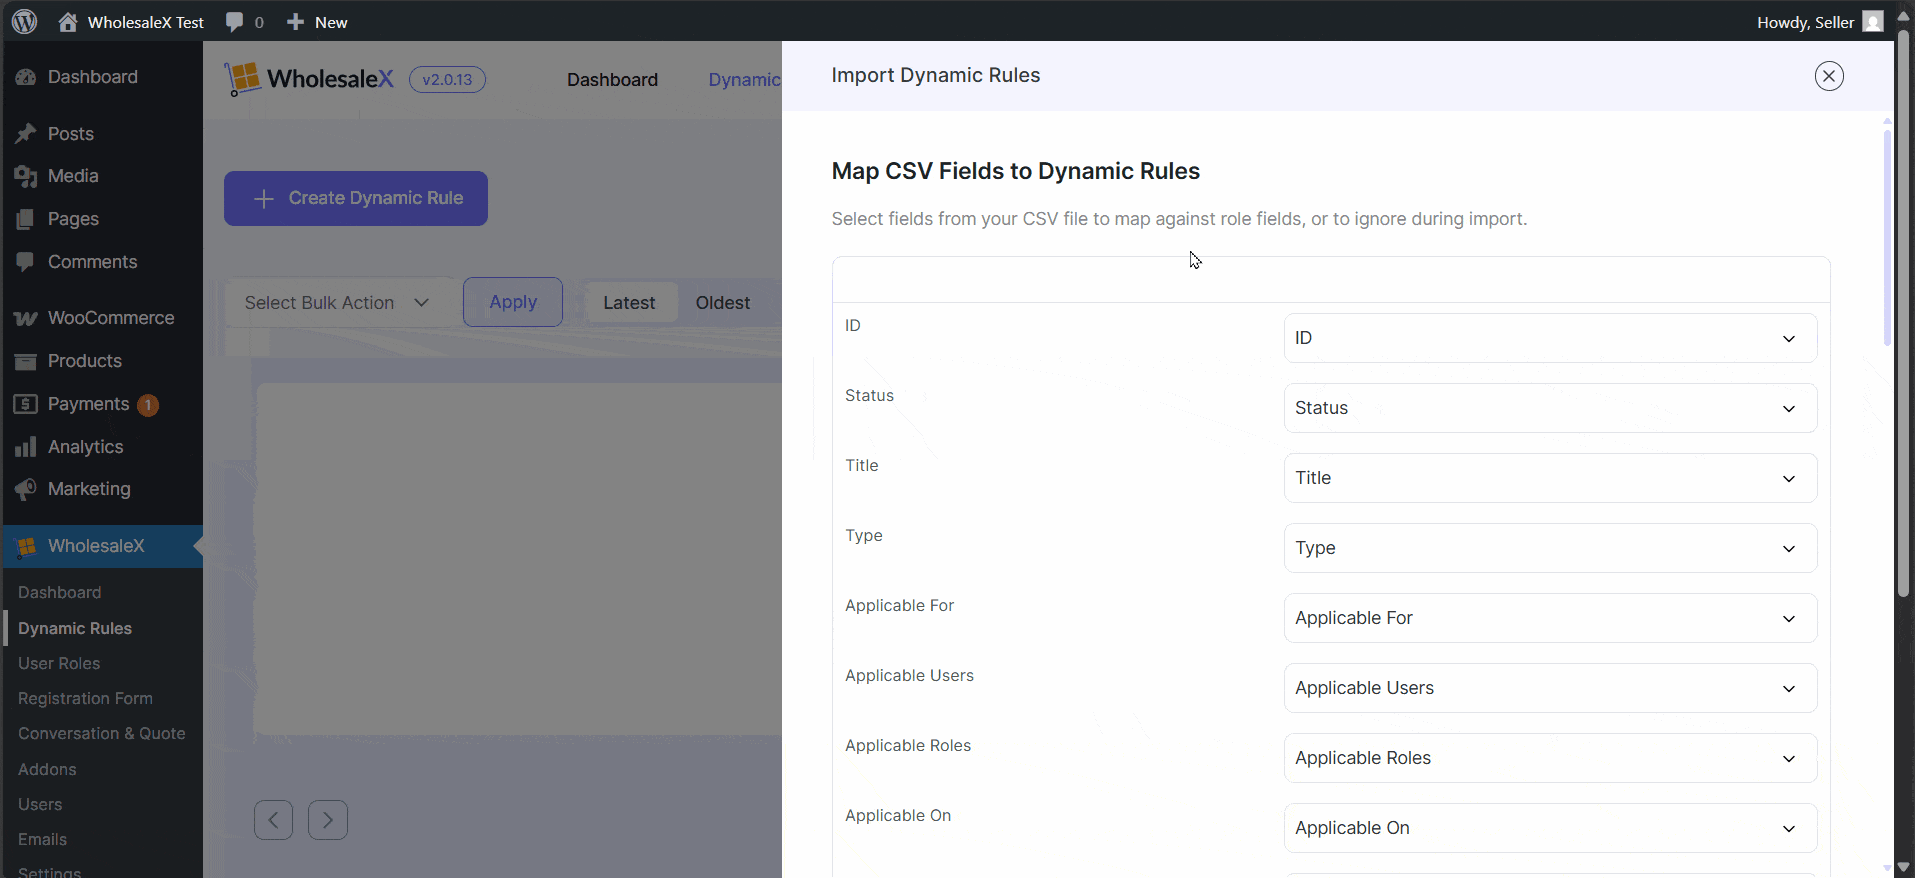The height and width of the screenshot is (878, 1915).
Task: Sort rules by Oldest
Action: [723, 303]
